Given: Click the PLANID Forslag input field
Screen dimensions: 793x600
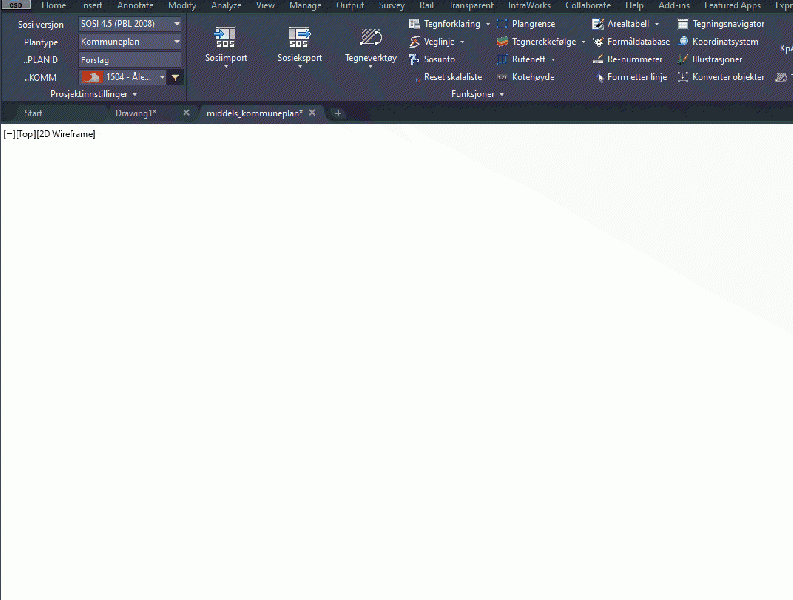Looking at the screenshot, I should pos(130,60).
